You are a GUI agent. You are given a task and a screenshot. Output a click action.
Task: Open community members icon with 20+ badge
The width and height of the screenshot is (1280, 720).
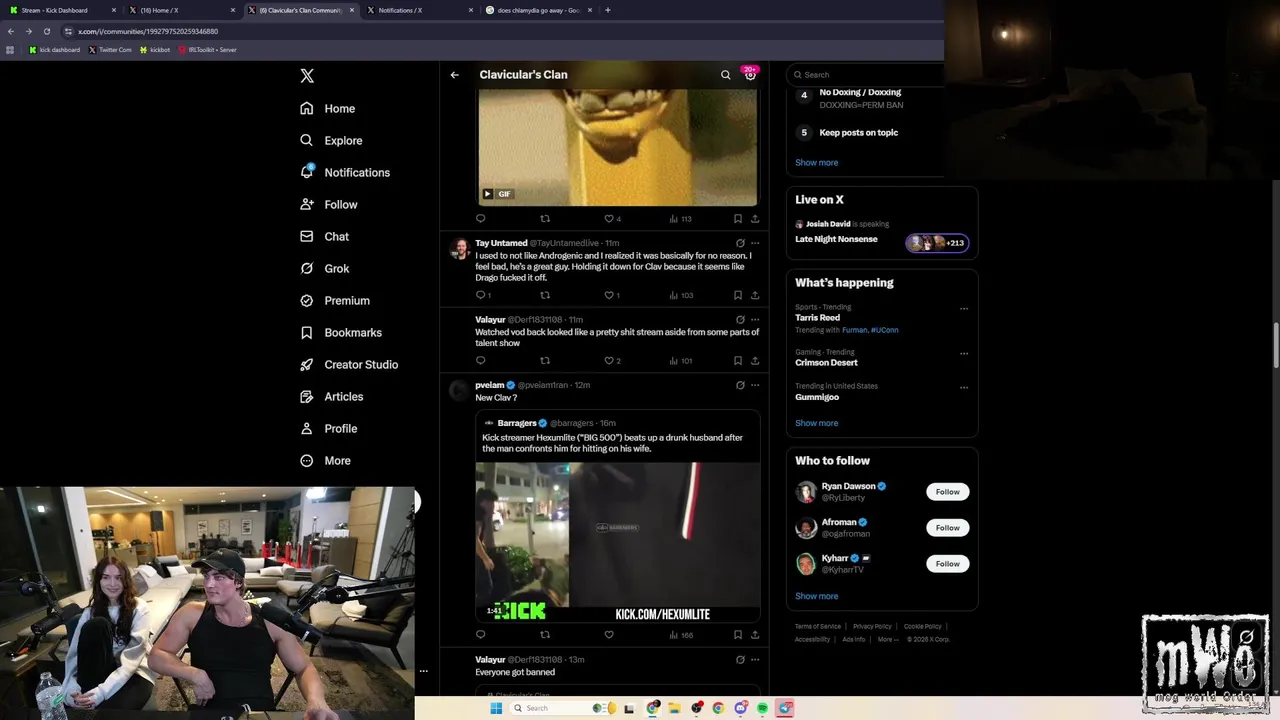pyautogui.click(x=750, y=75)
